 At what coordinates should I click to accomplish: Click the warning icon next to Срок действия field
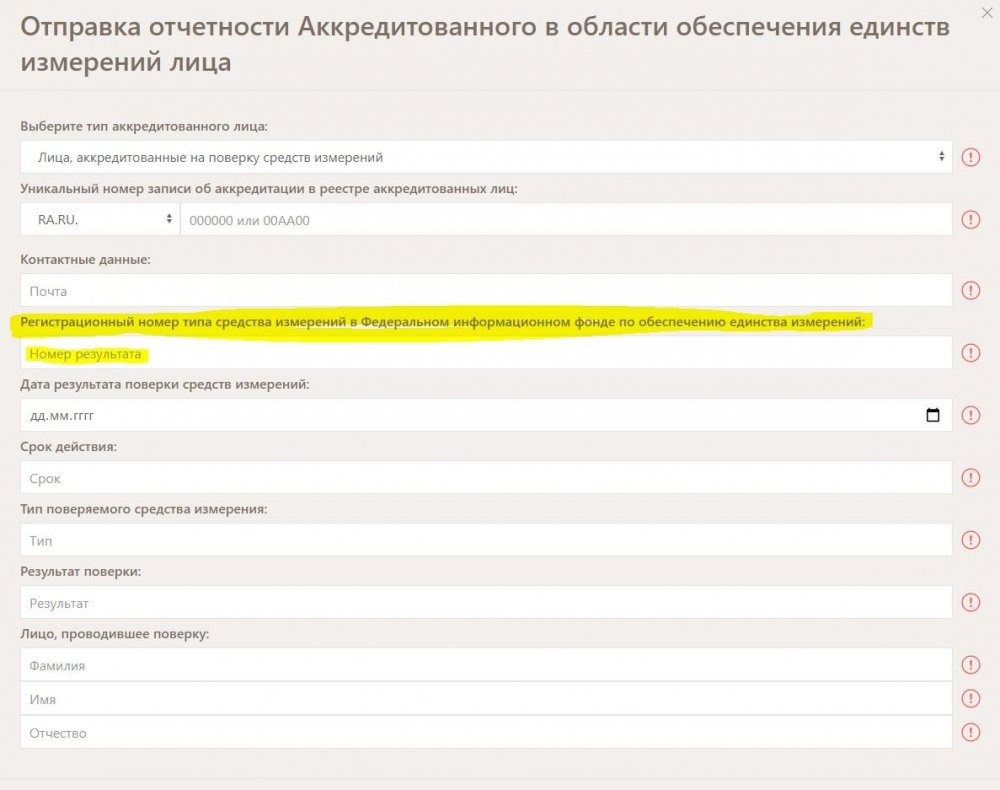pos(971,477)
